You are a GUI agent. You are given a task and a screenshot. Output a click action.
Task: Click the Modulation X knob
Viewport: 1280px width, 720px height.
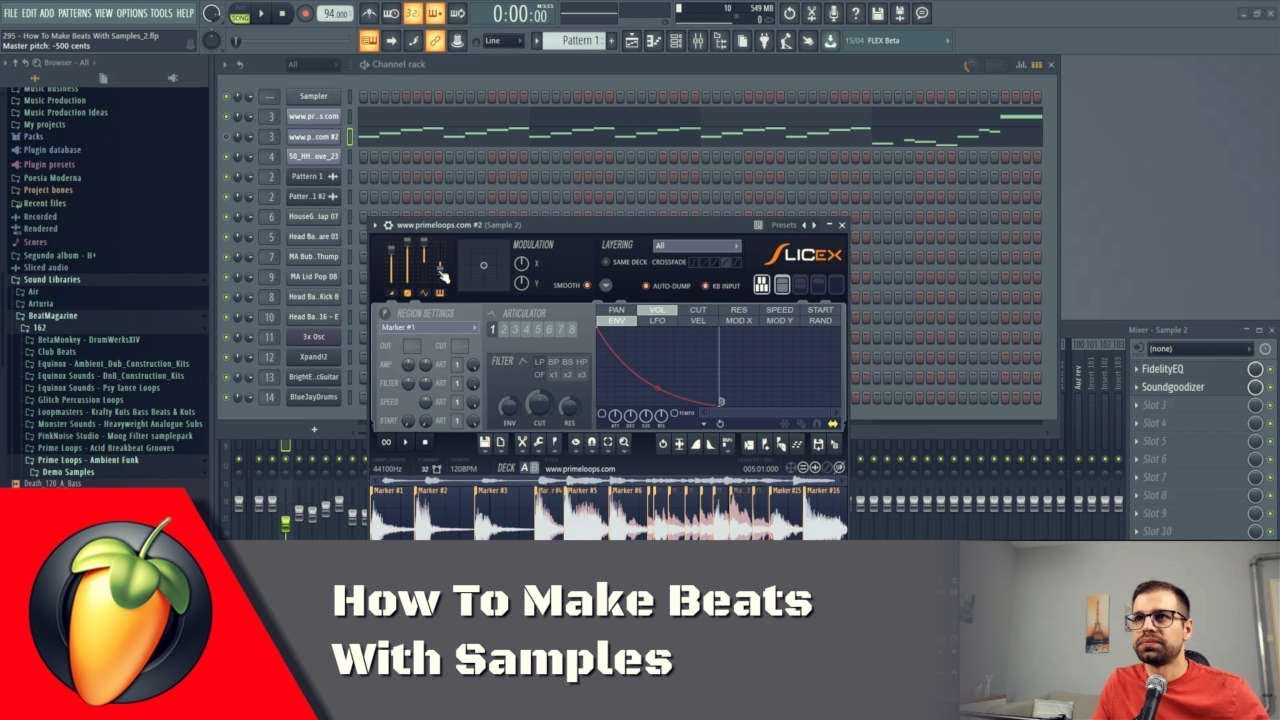point(521,264)
